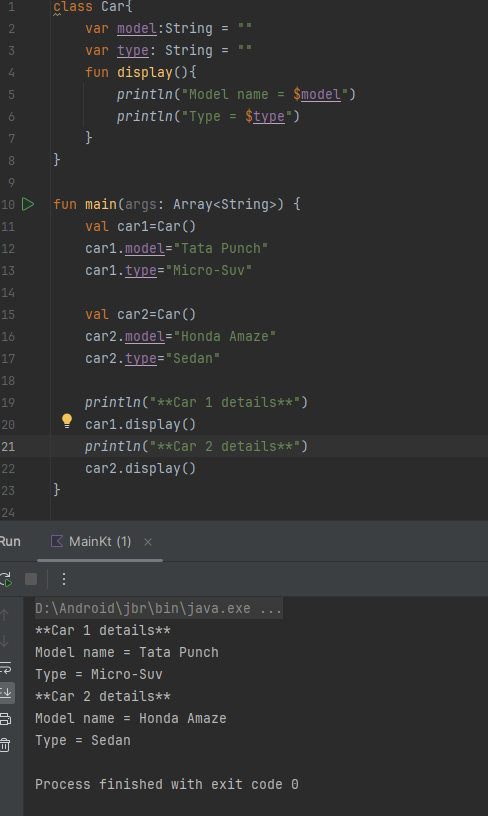Clear console with the trash icon
Image resolution: width=488 pixels, height=816 pixels.
pyautogui.click(x=5, y=745)
